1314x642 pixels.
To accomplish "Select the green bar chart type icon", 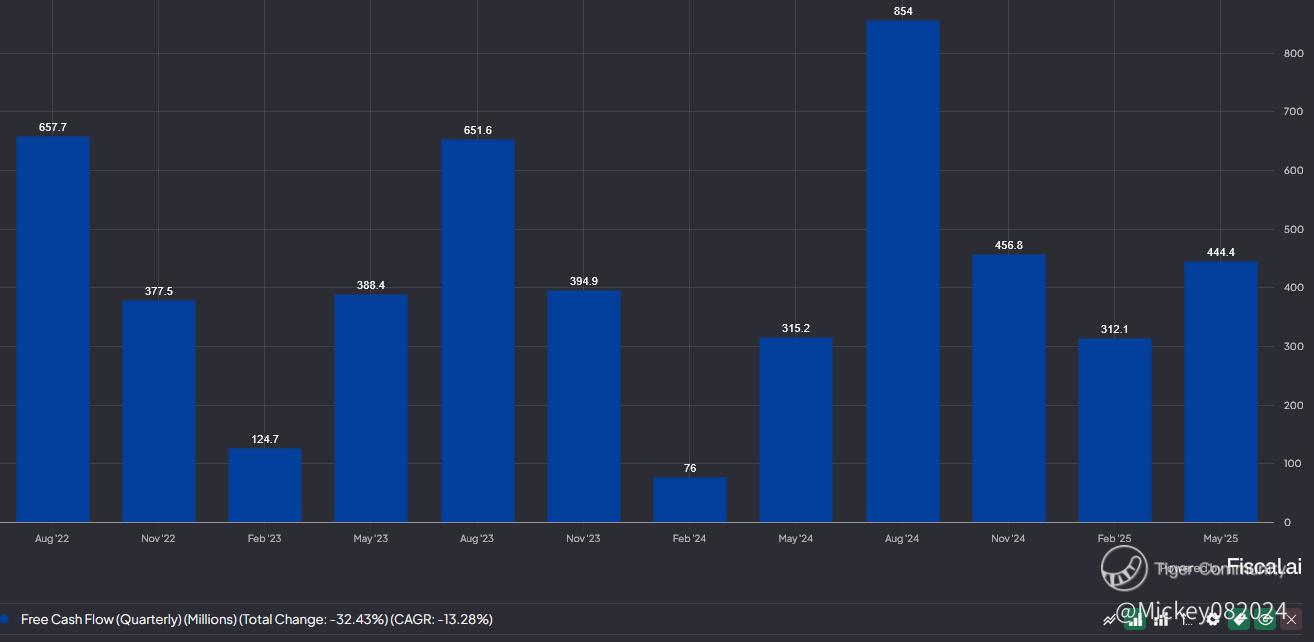I will click(1135, 620).
